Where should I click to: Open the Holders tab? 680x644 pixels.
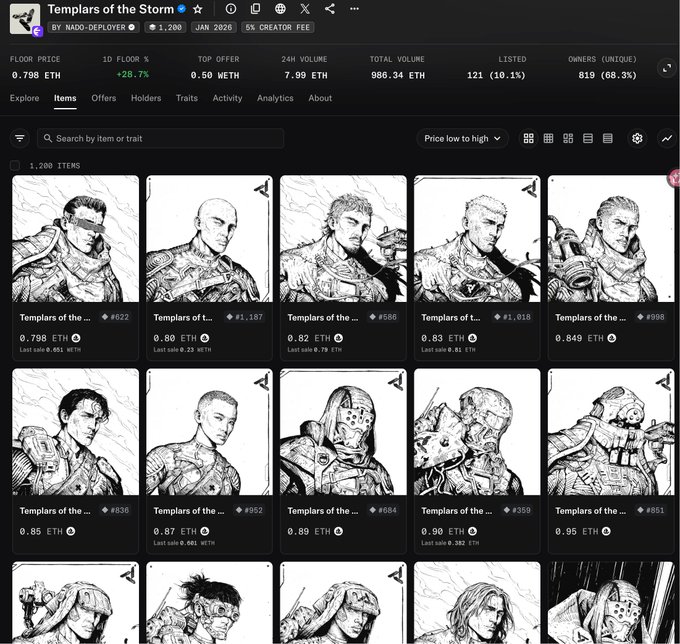coord(146,98)
